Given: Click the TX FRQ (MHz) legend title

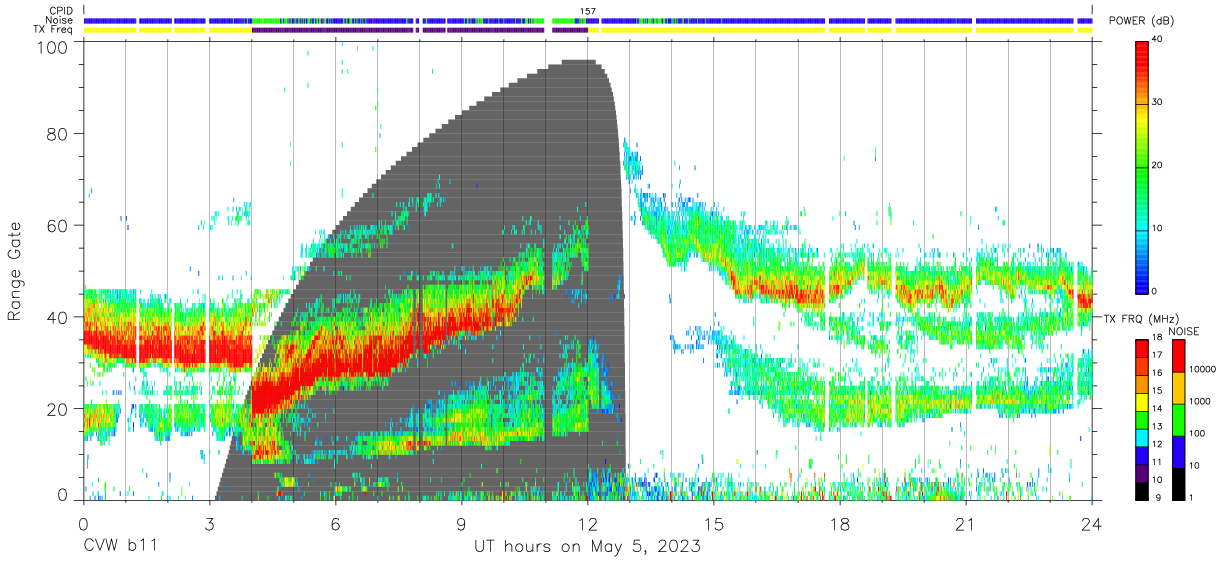Looking at the screenshot, I should (1140, 319).
